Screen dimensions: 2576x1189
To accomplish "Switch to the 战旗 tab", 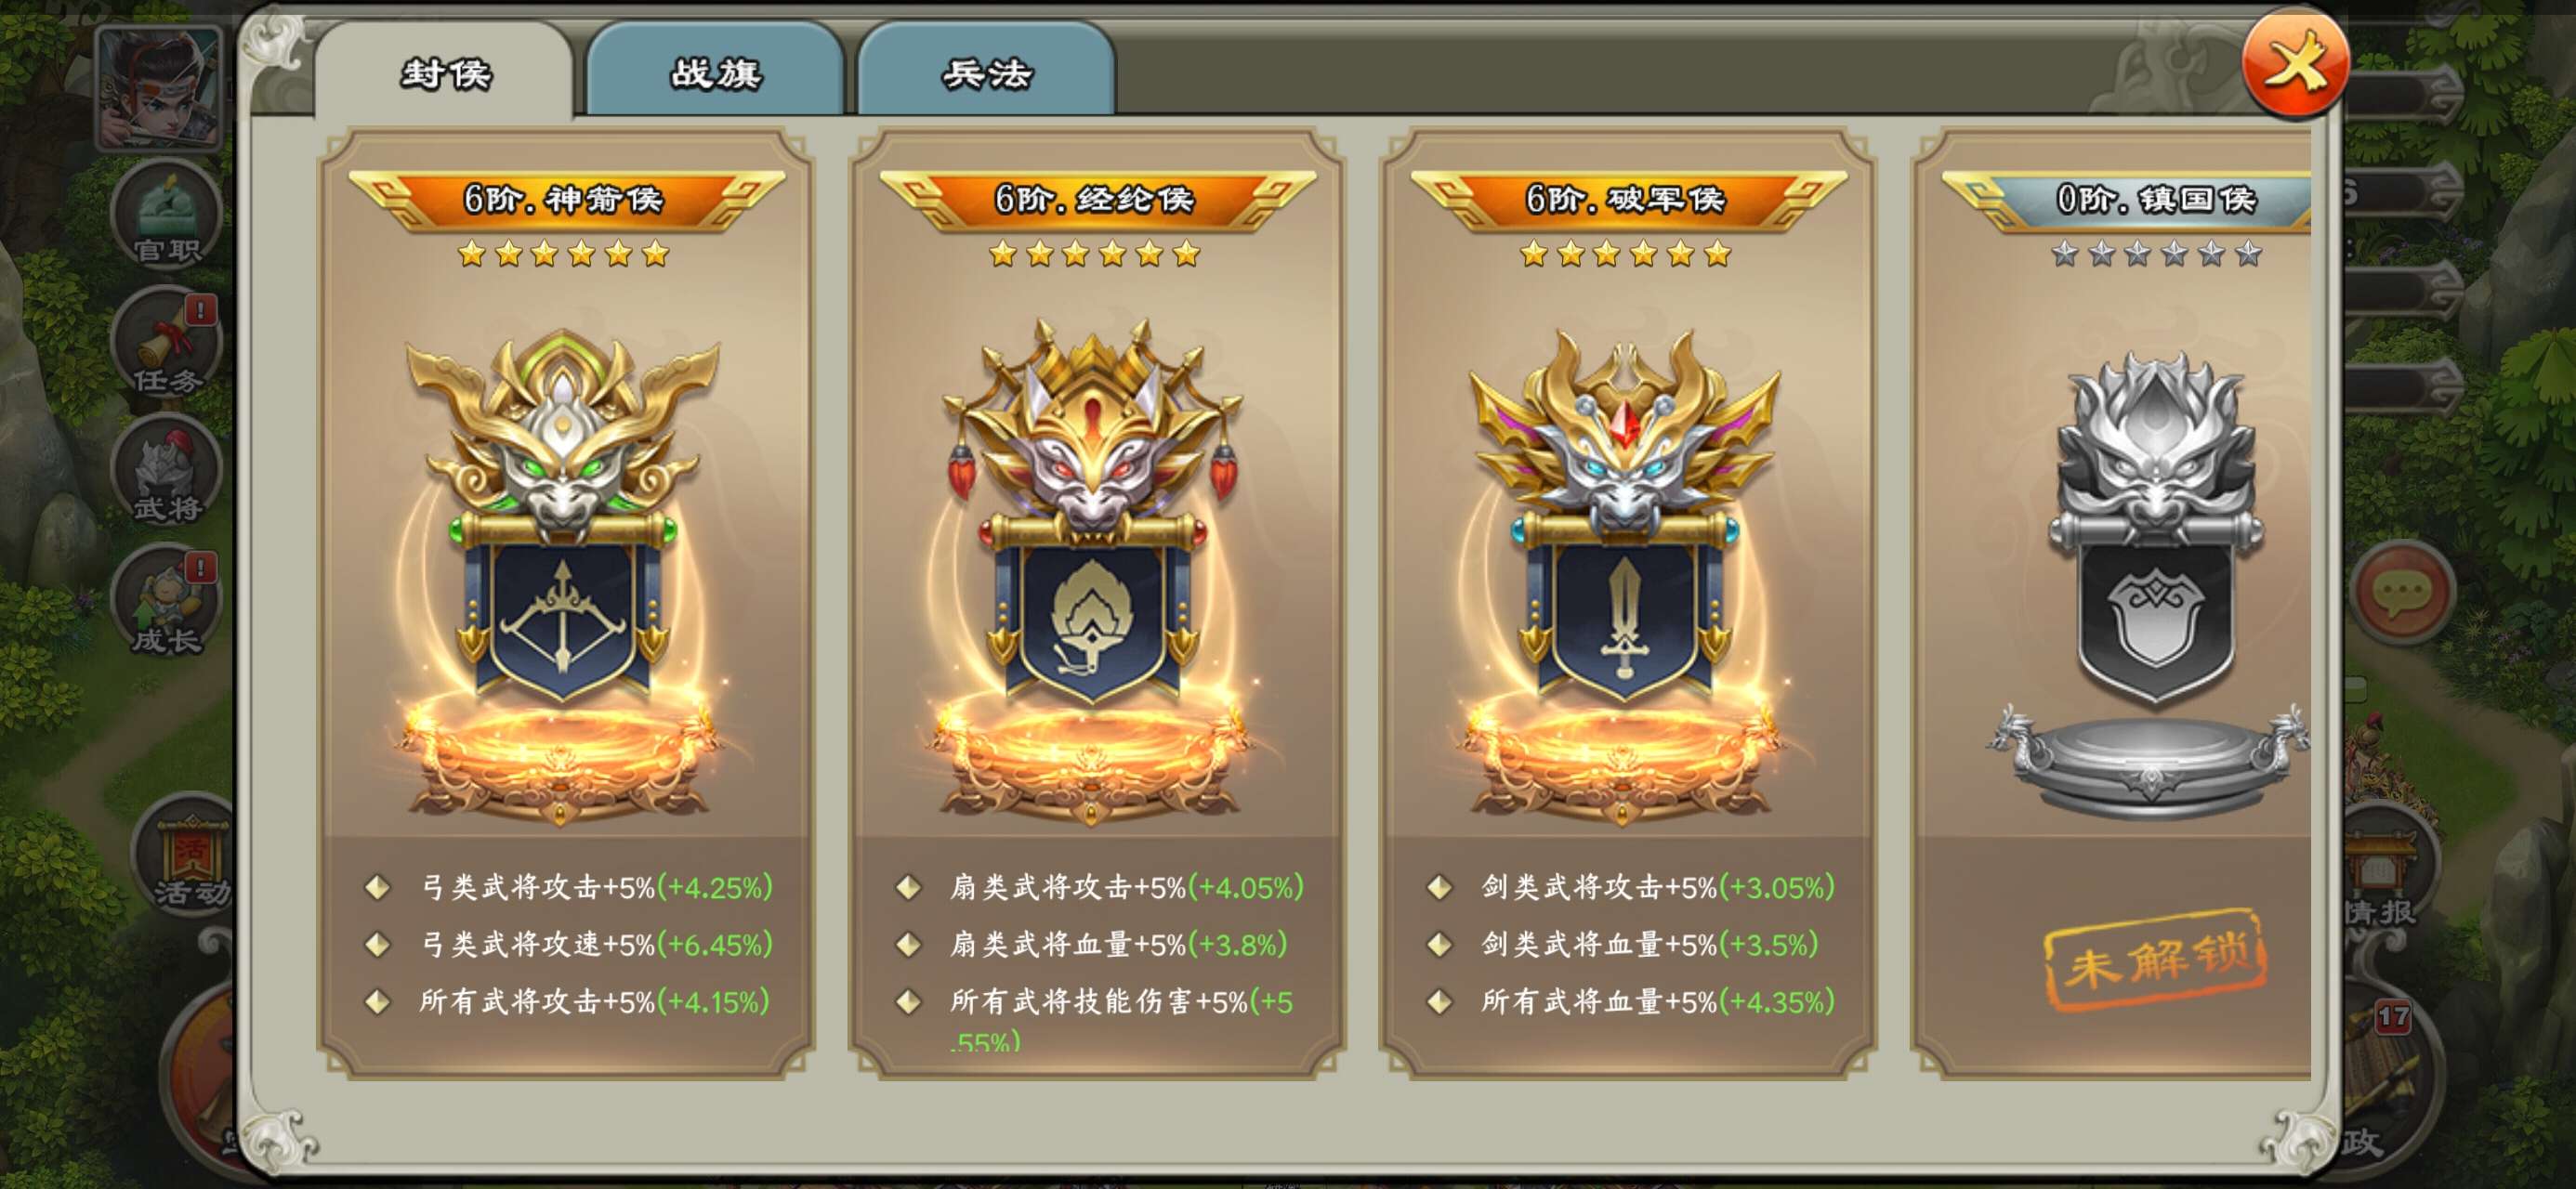I will point(715,72).
